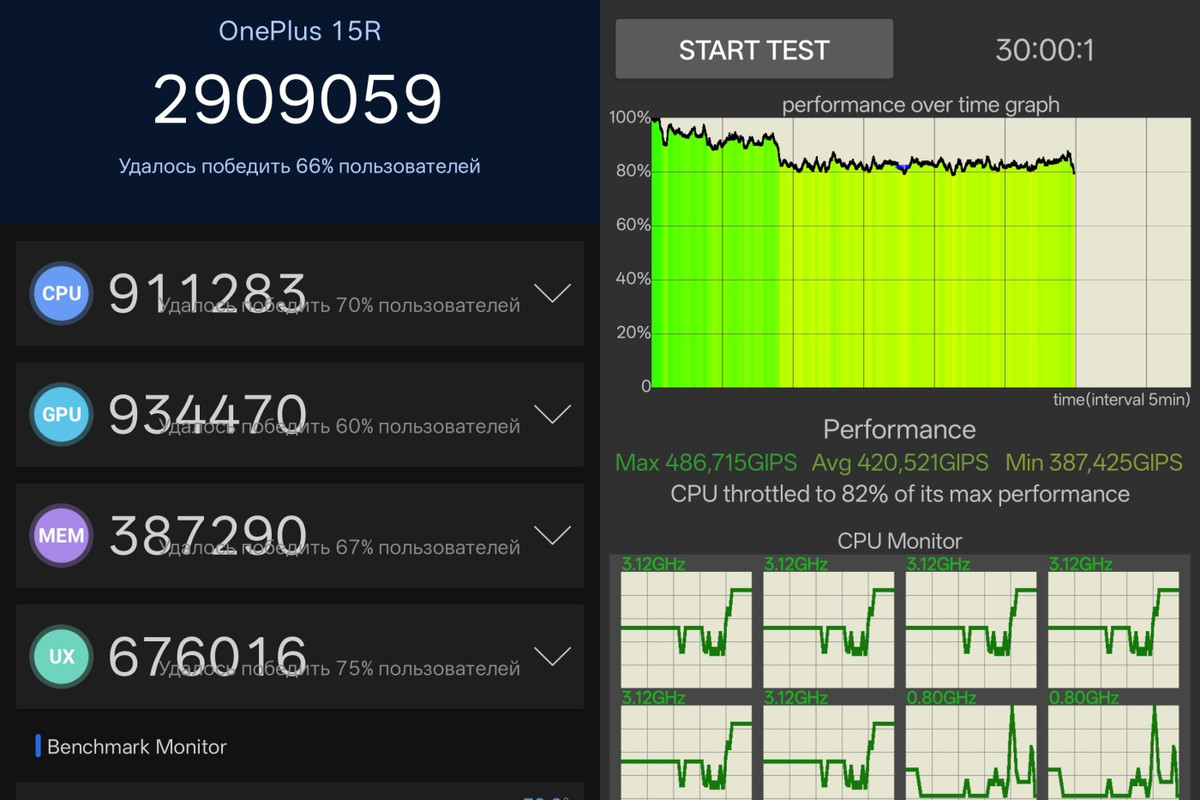
Task: Click the GPU score icon
Action: click(x=62, y=414)
